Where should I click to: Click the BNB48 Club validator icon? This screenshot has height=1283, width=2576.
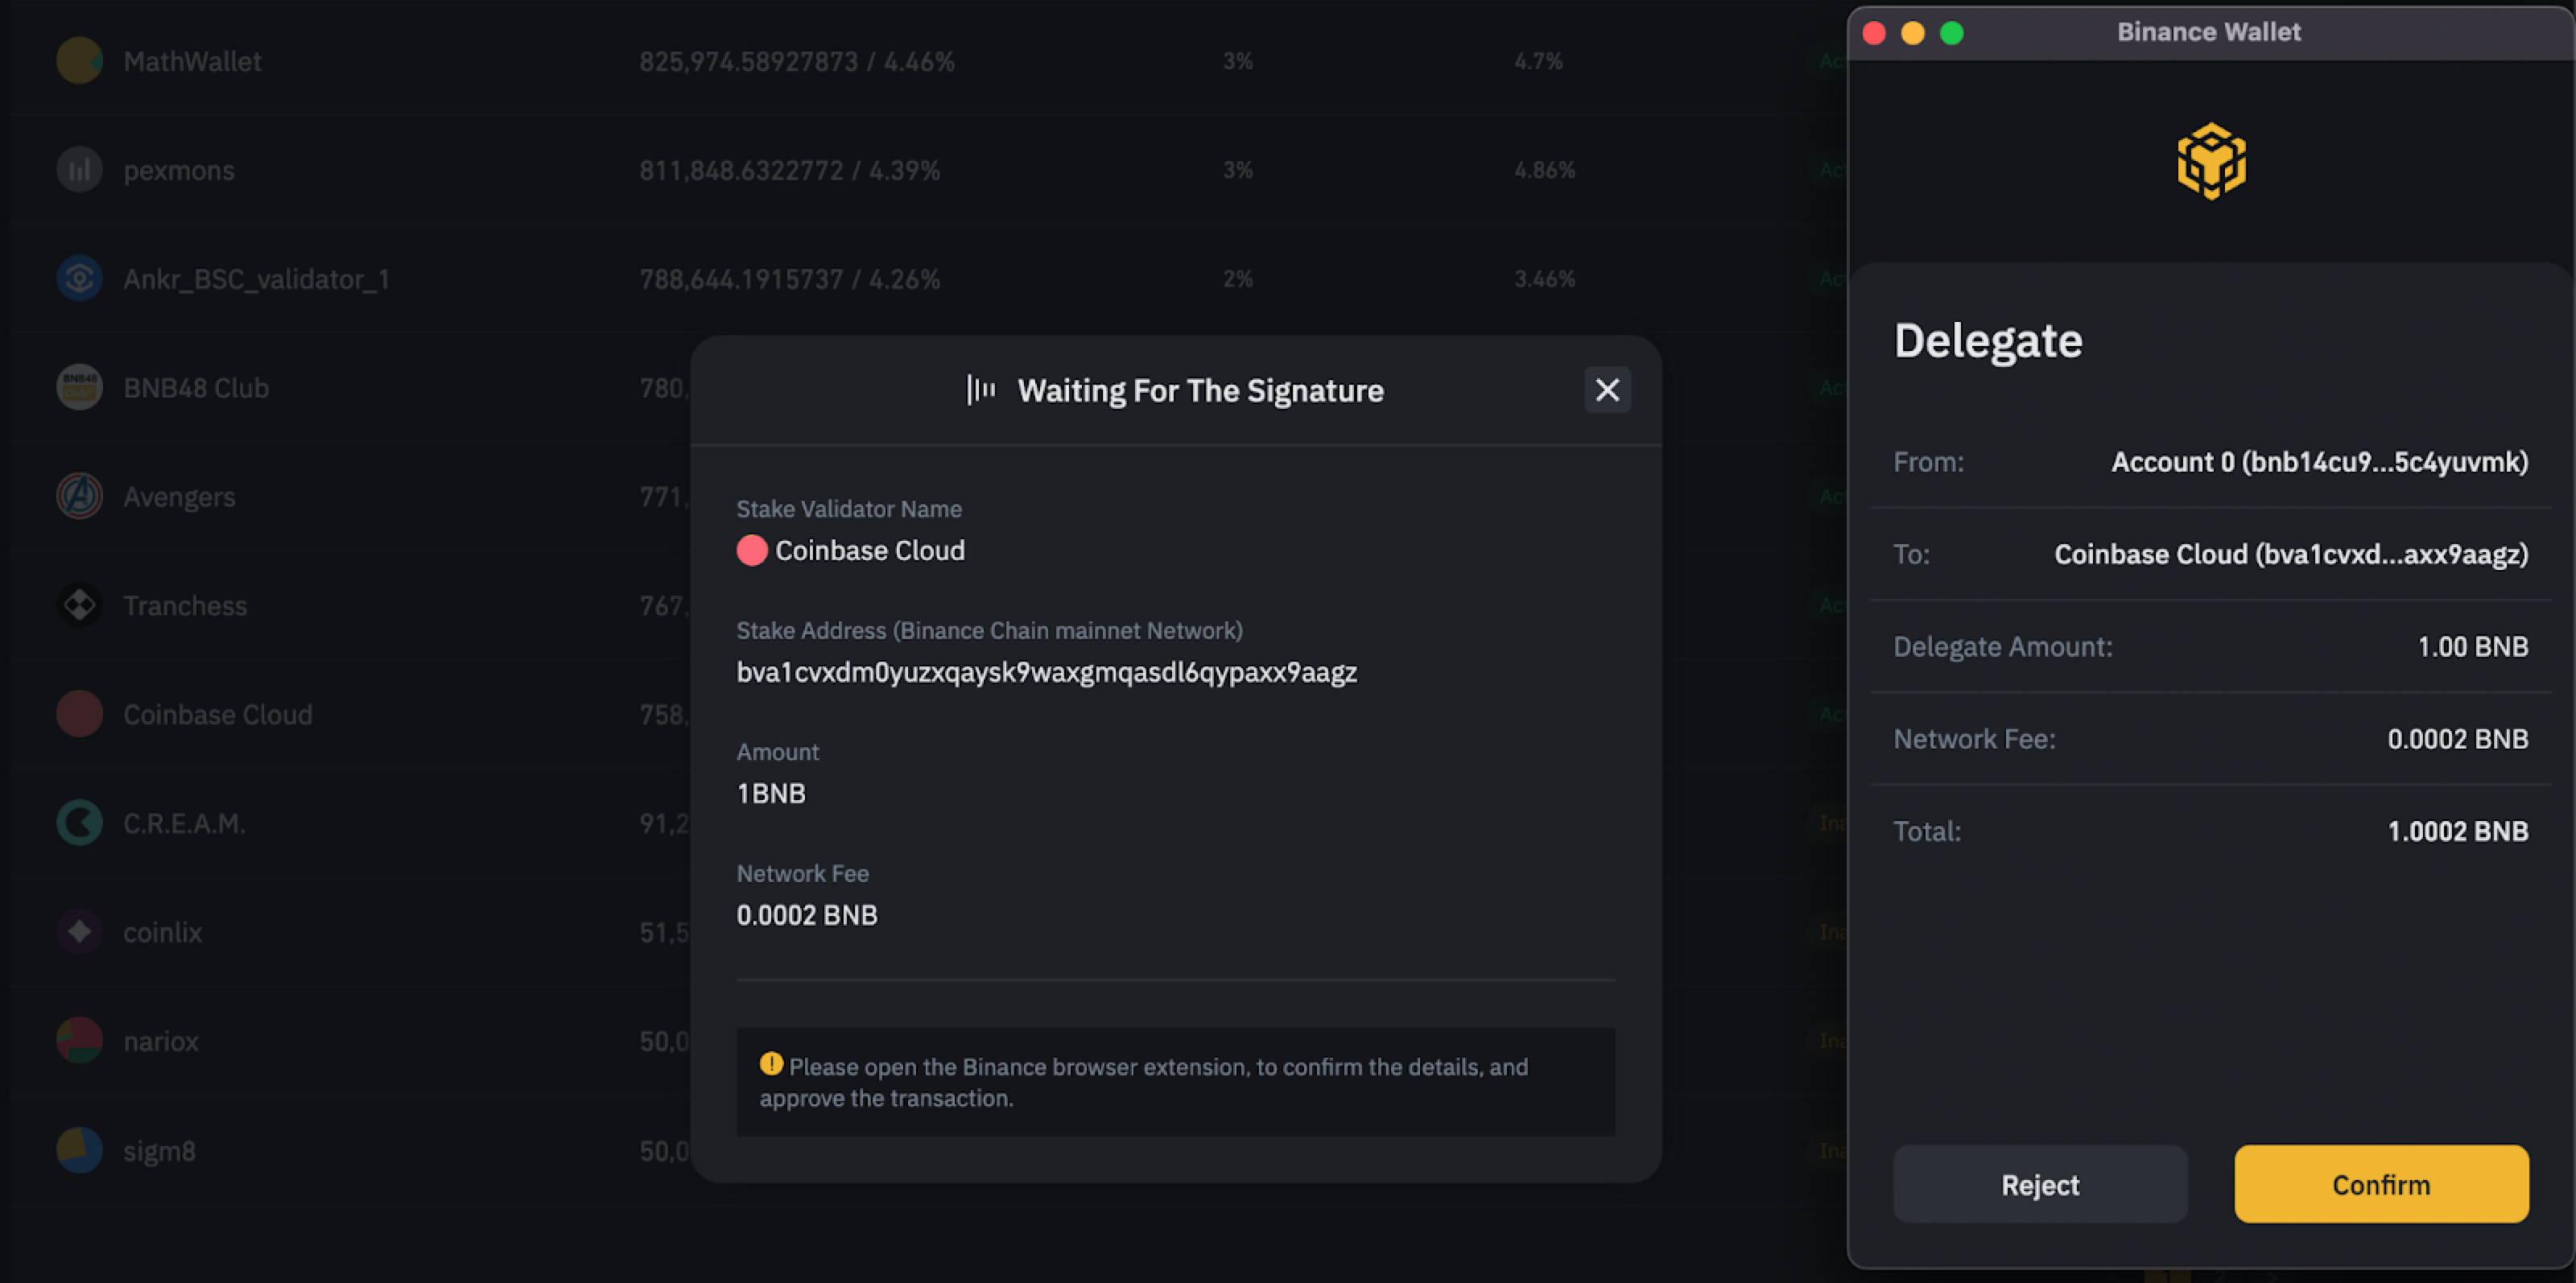pyautogui.click(x=79, y=388)
